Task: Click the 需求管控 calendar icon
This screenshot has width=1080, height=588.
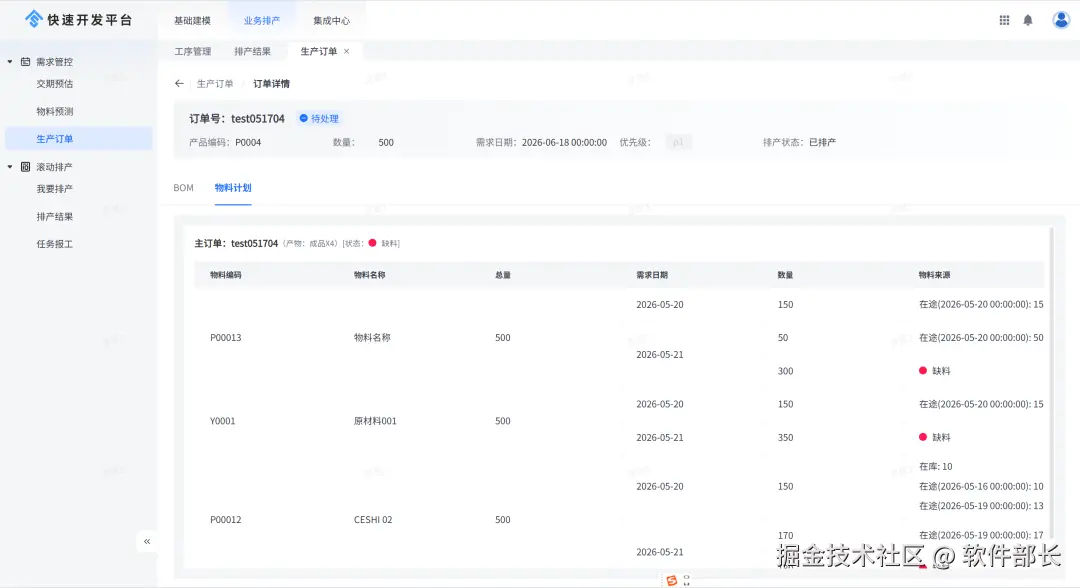Action: click(25, 61)
